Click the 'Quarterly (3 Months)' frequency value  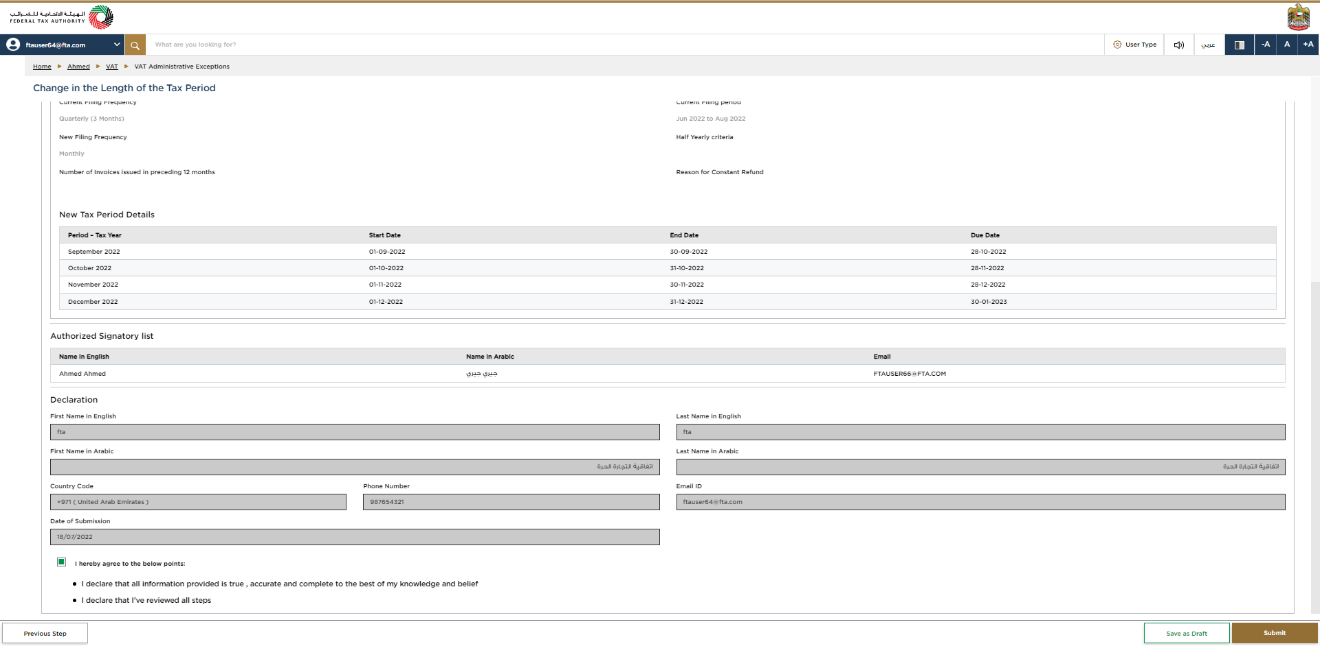92,119
